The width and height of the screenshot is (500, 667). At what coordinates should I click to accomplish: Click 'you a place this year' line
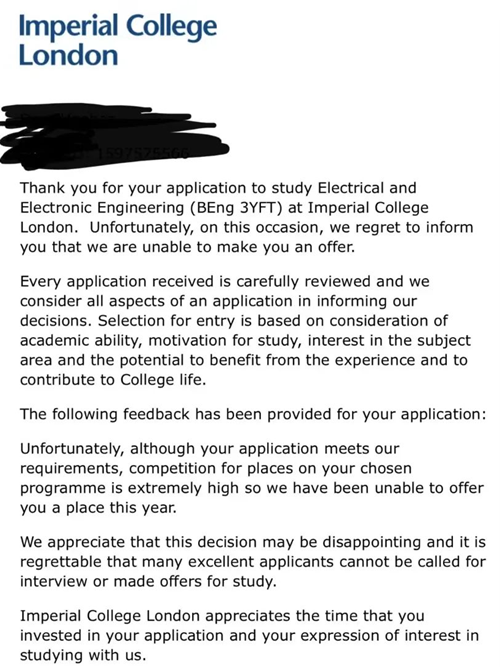pos(98,508)
